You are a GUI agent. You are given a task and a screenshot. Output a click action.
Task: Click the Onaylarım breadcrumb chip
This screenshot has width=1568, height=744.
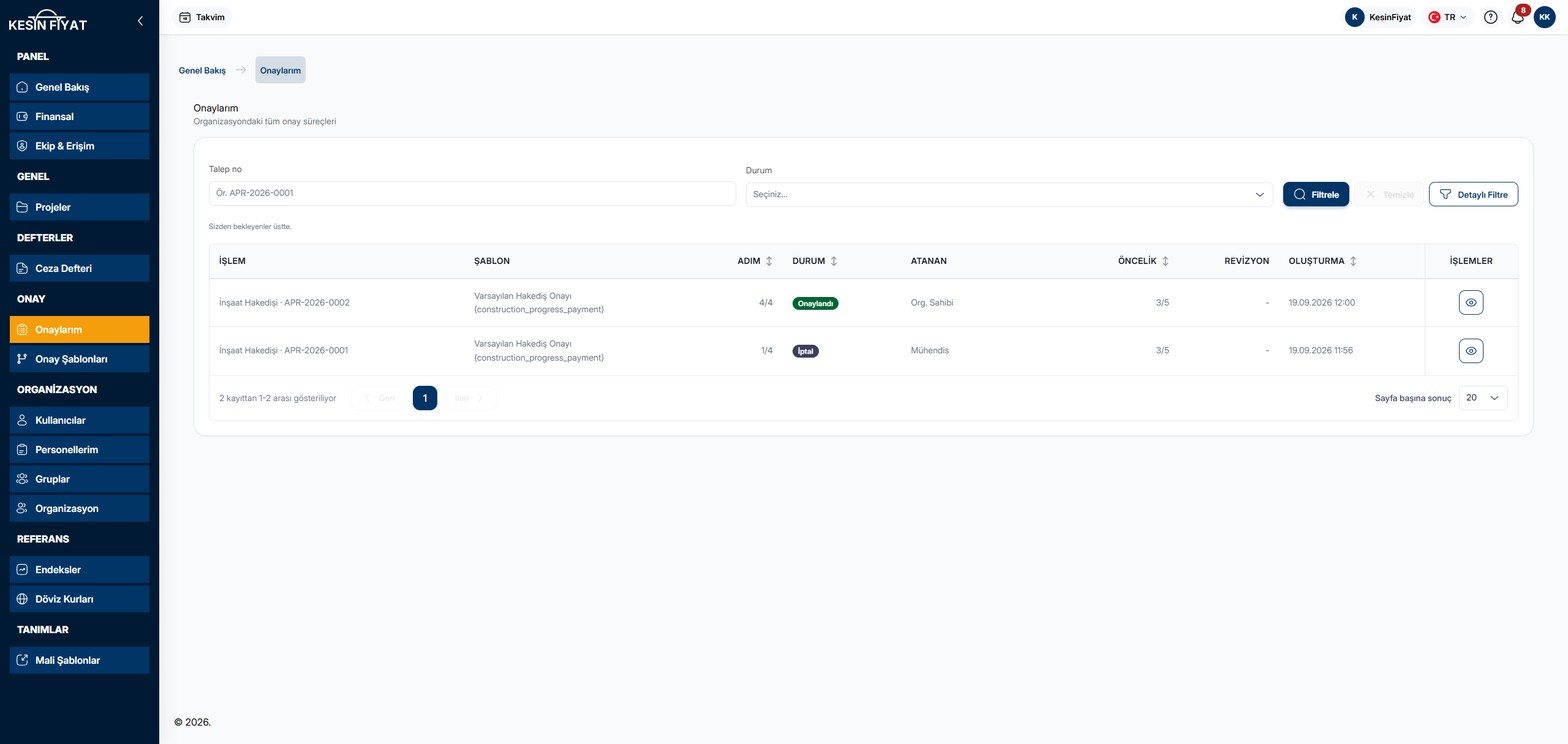coord(280,70)
